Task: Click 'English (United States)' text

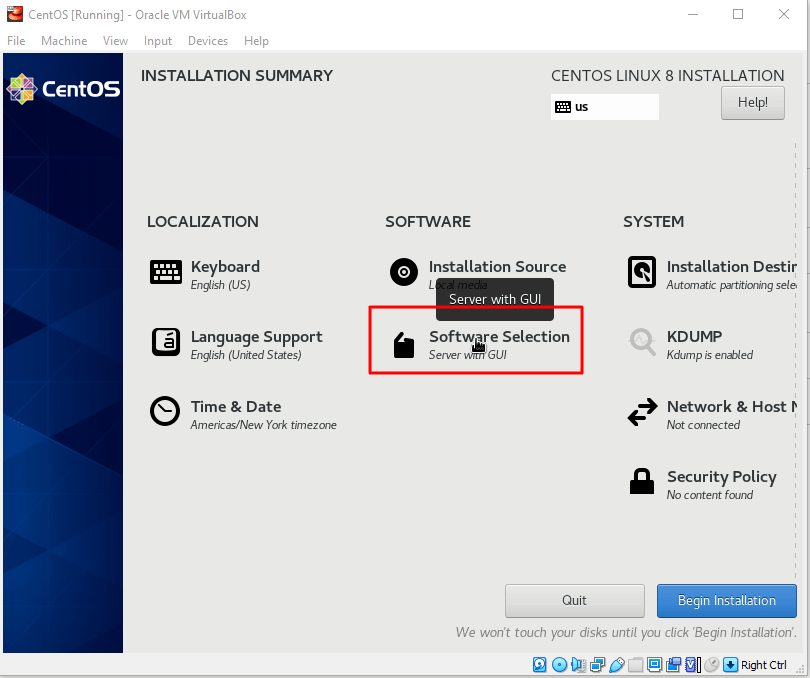Action: point(246,355)
